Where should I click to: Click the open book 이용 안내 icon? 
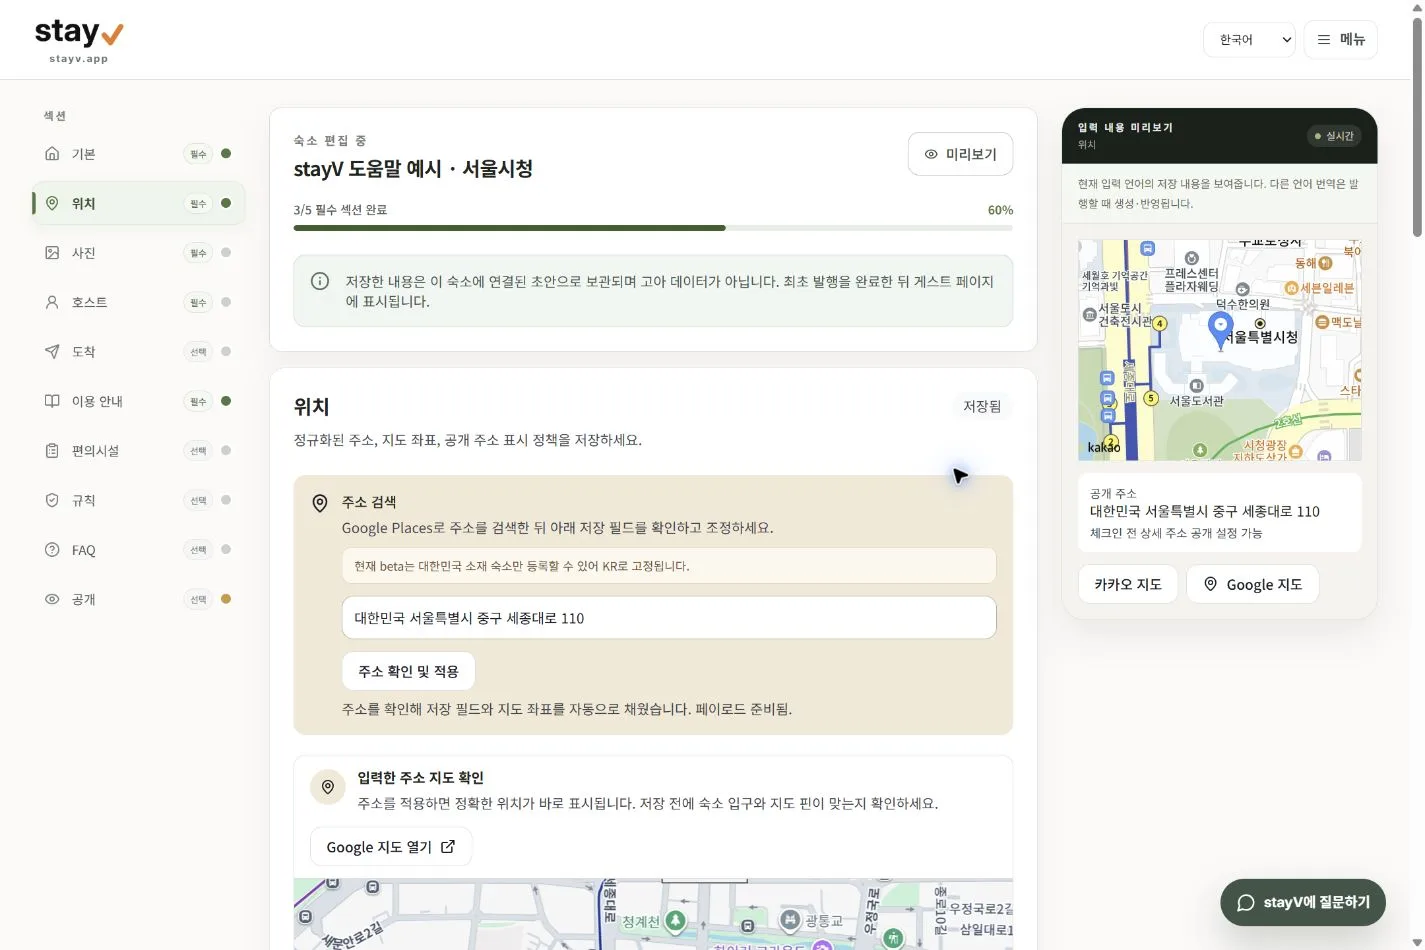(52, 400)
